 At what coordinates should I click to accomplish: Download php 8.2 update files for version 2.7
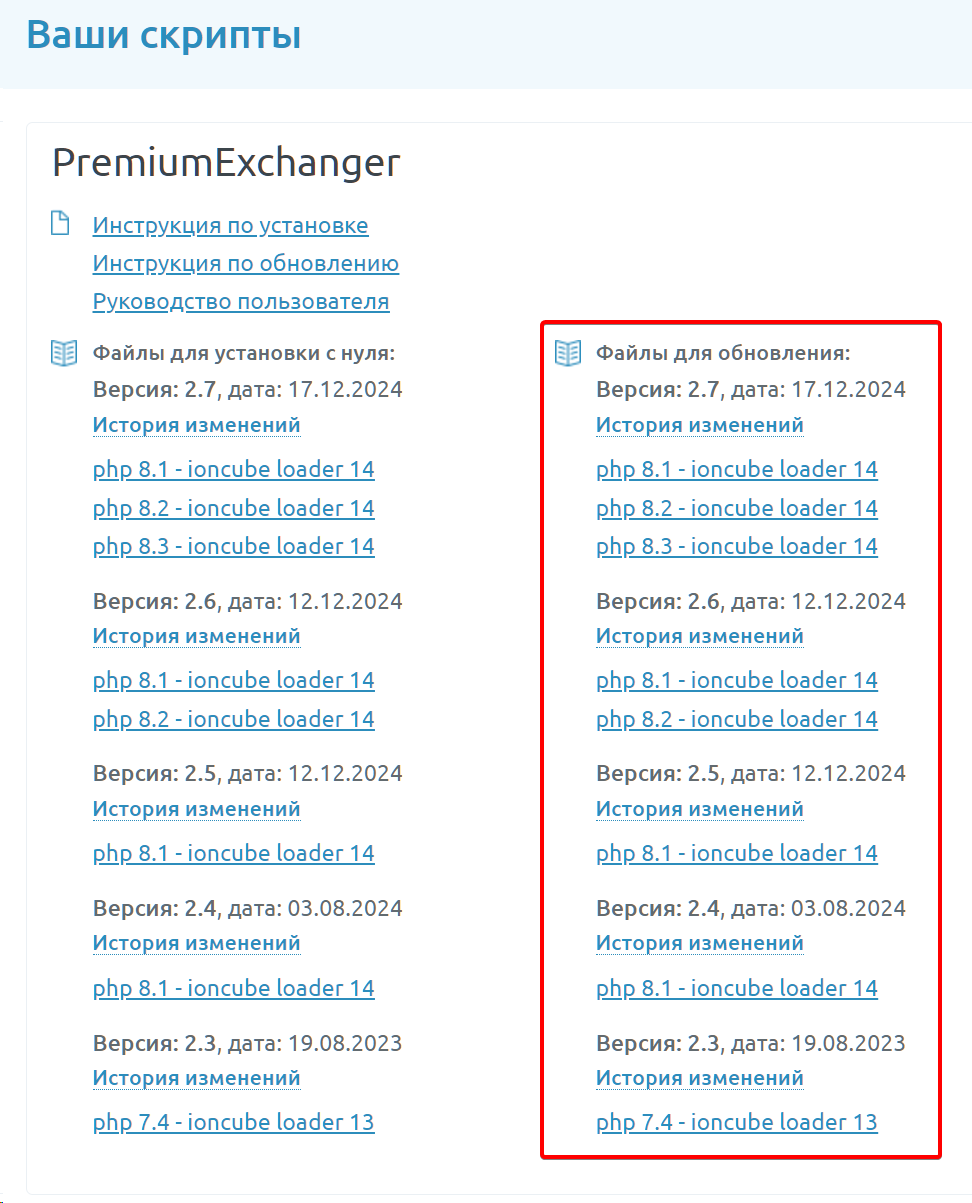click(x=736, y=508)
